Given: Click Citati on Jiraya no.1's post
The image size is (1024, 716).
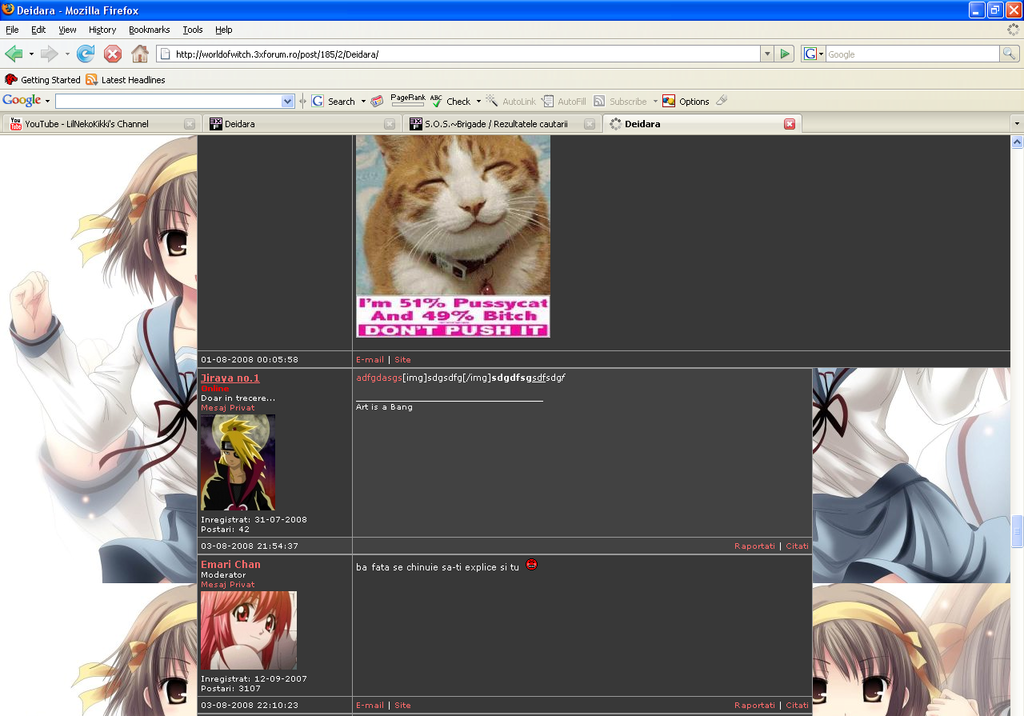Looking at the screenshot, I should point(797,546).
